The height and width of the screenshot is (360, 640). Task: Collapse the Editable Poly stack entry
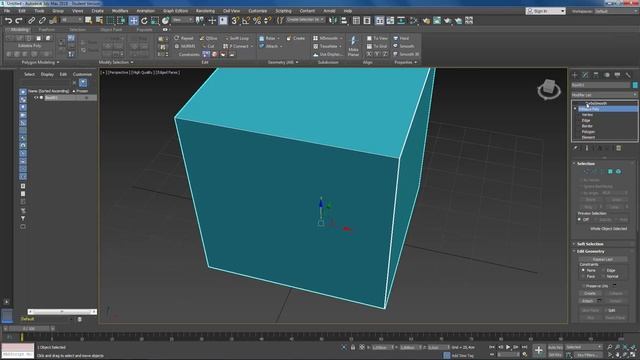click(575, 109)
